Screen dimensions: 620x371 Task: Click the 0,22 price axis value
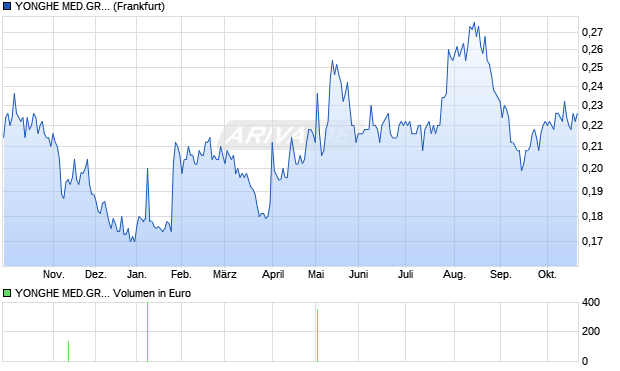tap(592, 125)
